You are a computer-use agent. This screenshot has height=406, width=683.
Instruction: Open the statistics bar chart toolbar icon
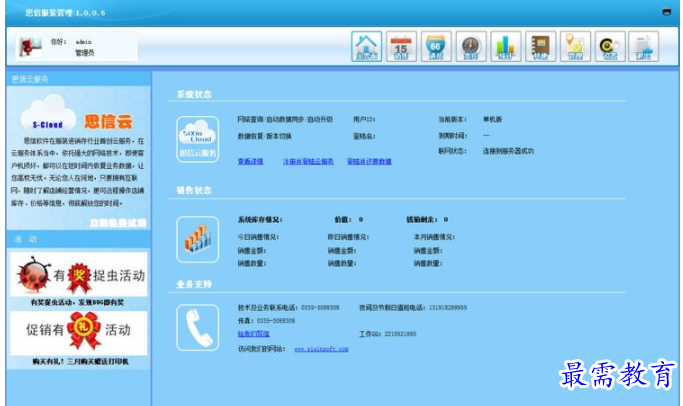tap(506, 46)
